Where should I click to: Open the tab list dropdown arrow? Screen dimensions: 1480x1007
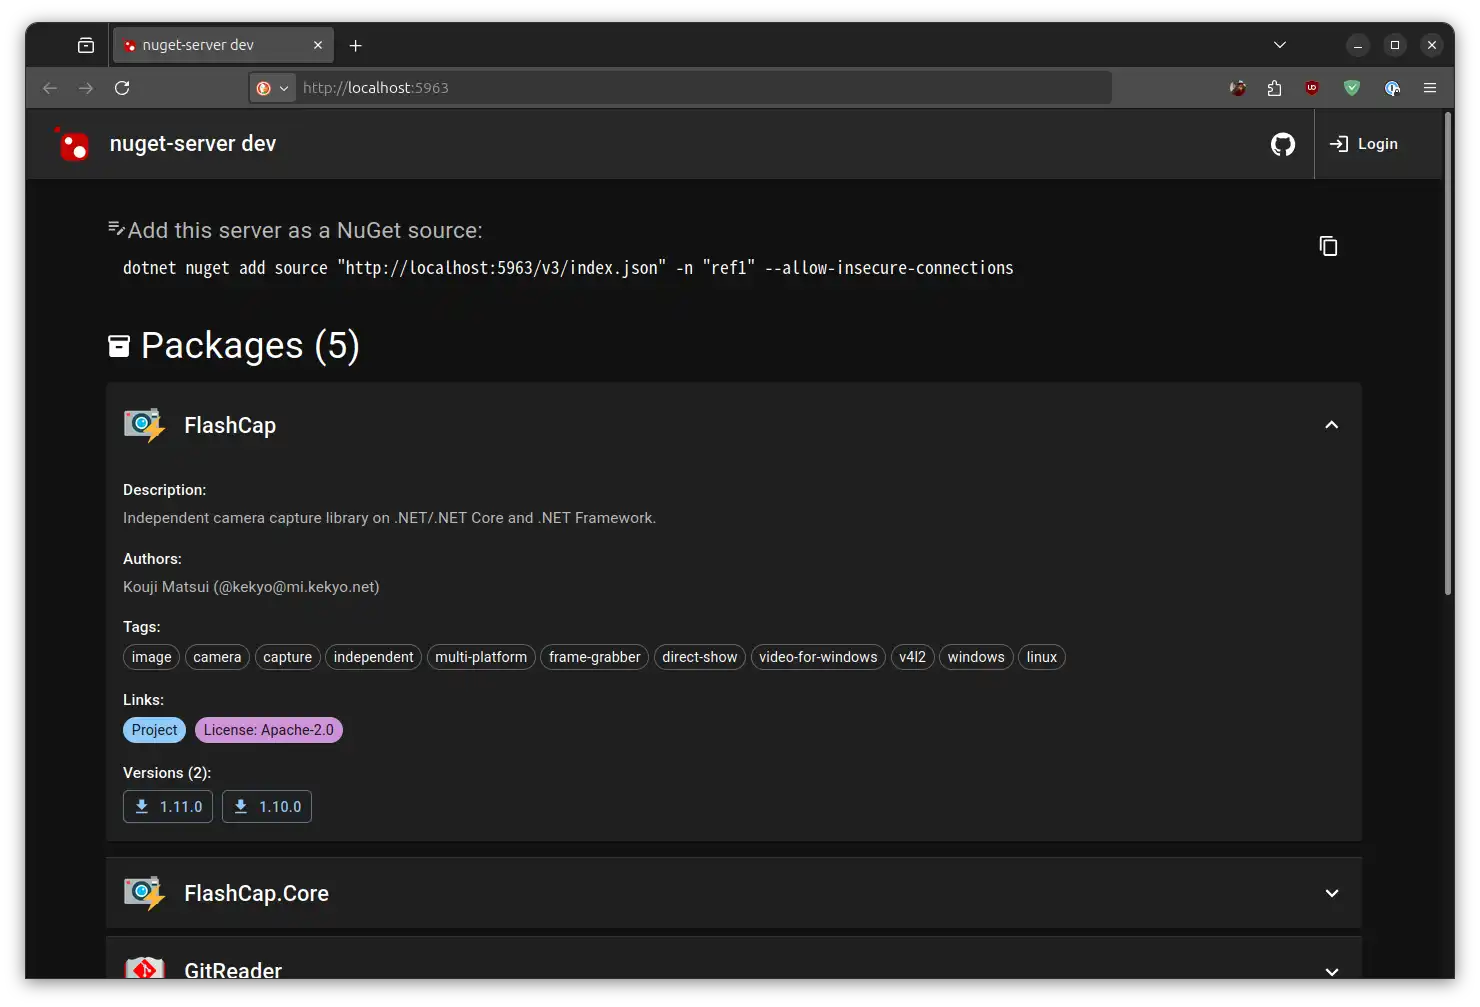point(1279,45)
